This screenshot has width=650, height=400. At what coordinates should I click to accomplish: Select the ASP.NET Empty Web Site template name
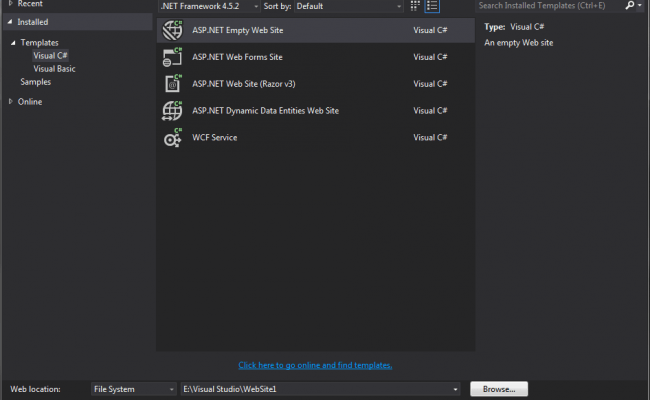click(238, 30)
